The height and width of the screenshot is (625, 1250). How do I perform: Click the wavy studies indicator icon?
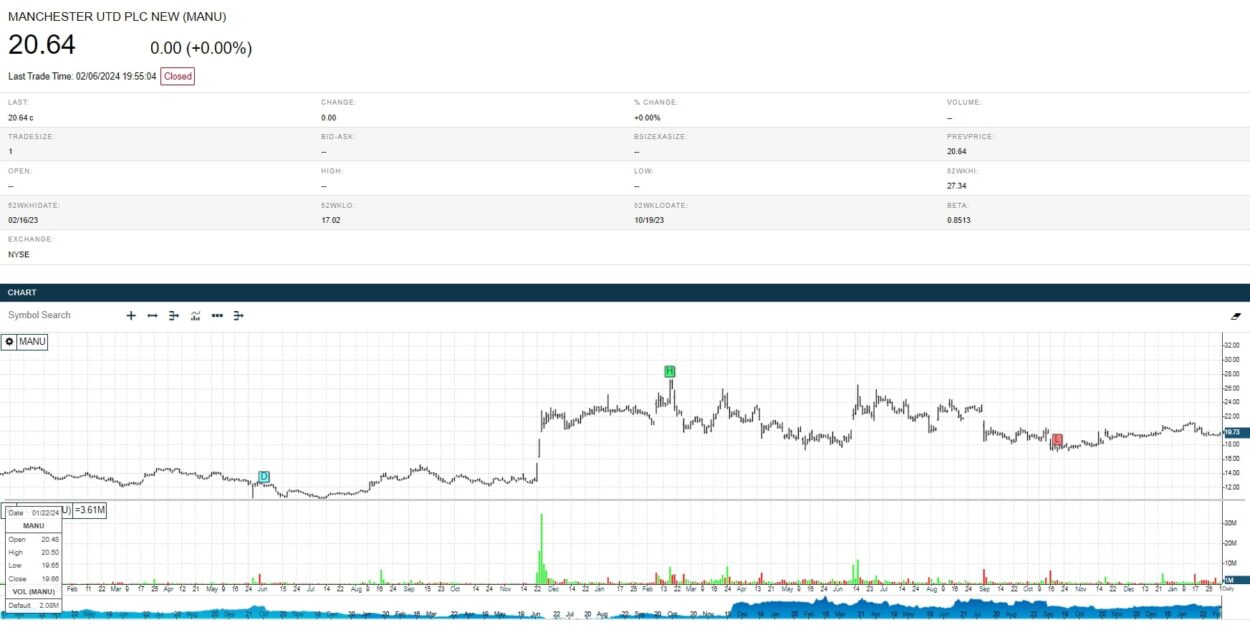(195, 315)
